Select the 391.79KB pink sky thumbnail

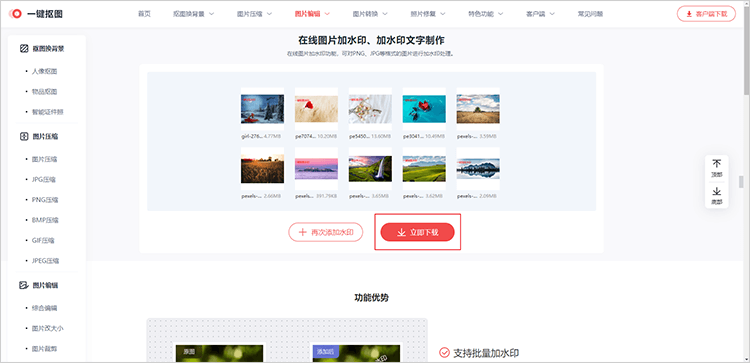click(x=316, y=169)
